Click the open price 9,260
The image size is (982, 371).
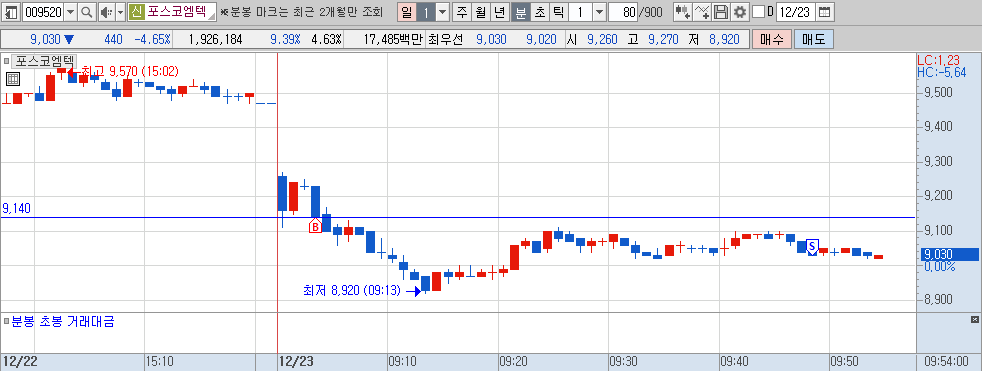(602, 39)
